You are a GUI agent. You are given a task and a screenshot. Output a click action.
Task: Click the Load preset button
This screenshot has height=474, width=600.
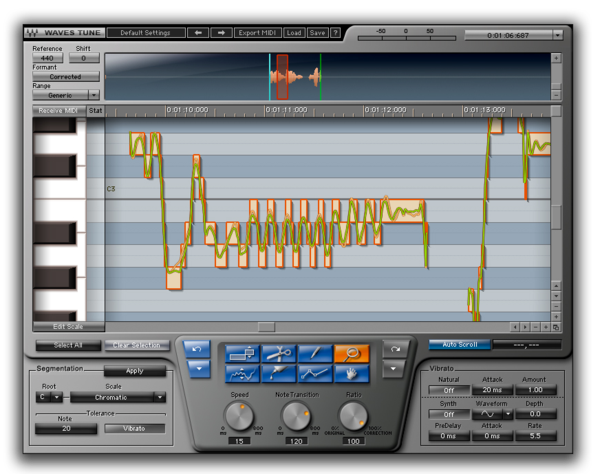(294, 33)
